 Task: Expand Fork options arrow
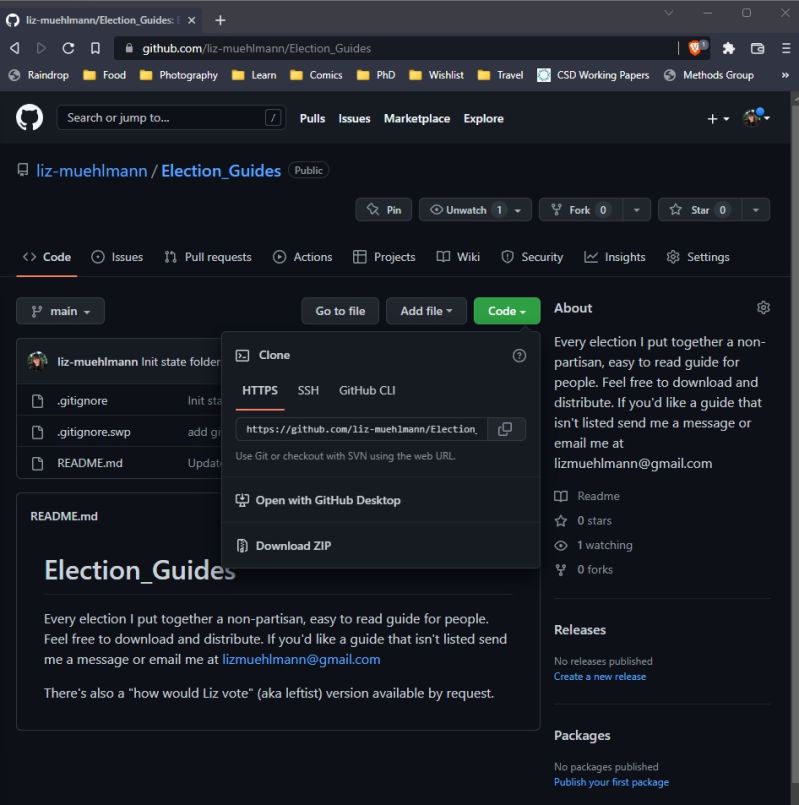pos(637,209)
